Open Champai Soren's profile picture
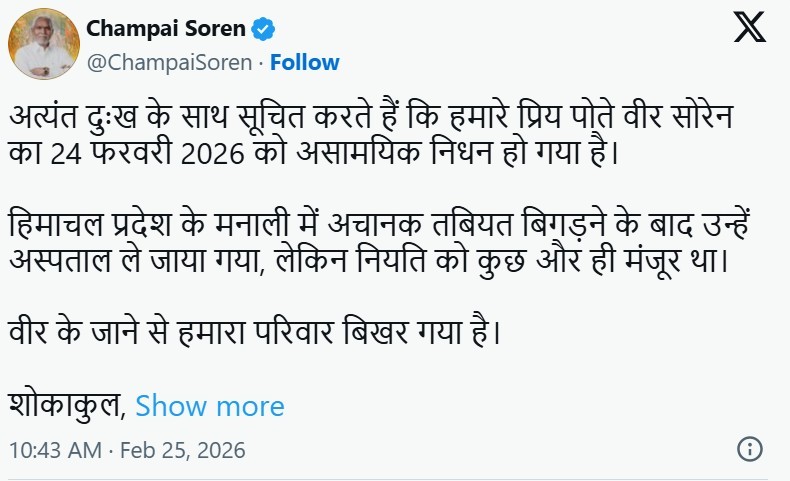 point(43,44)
